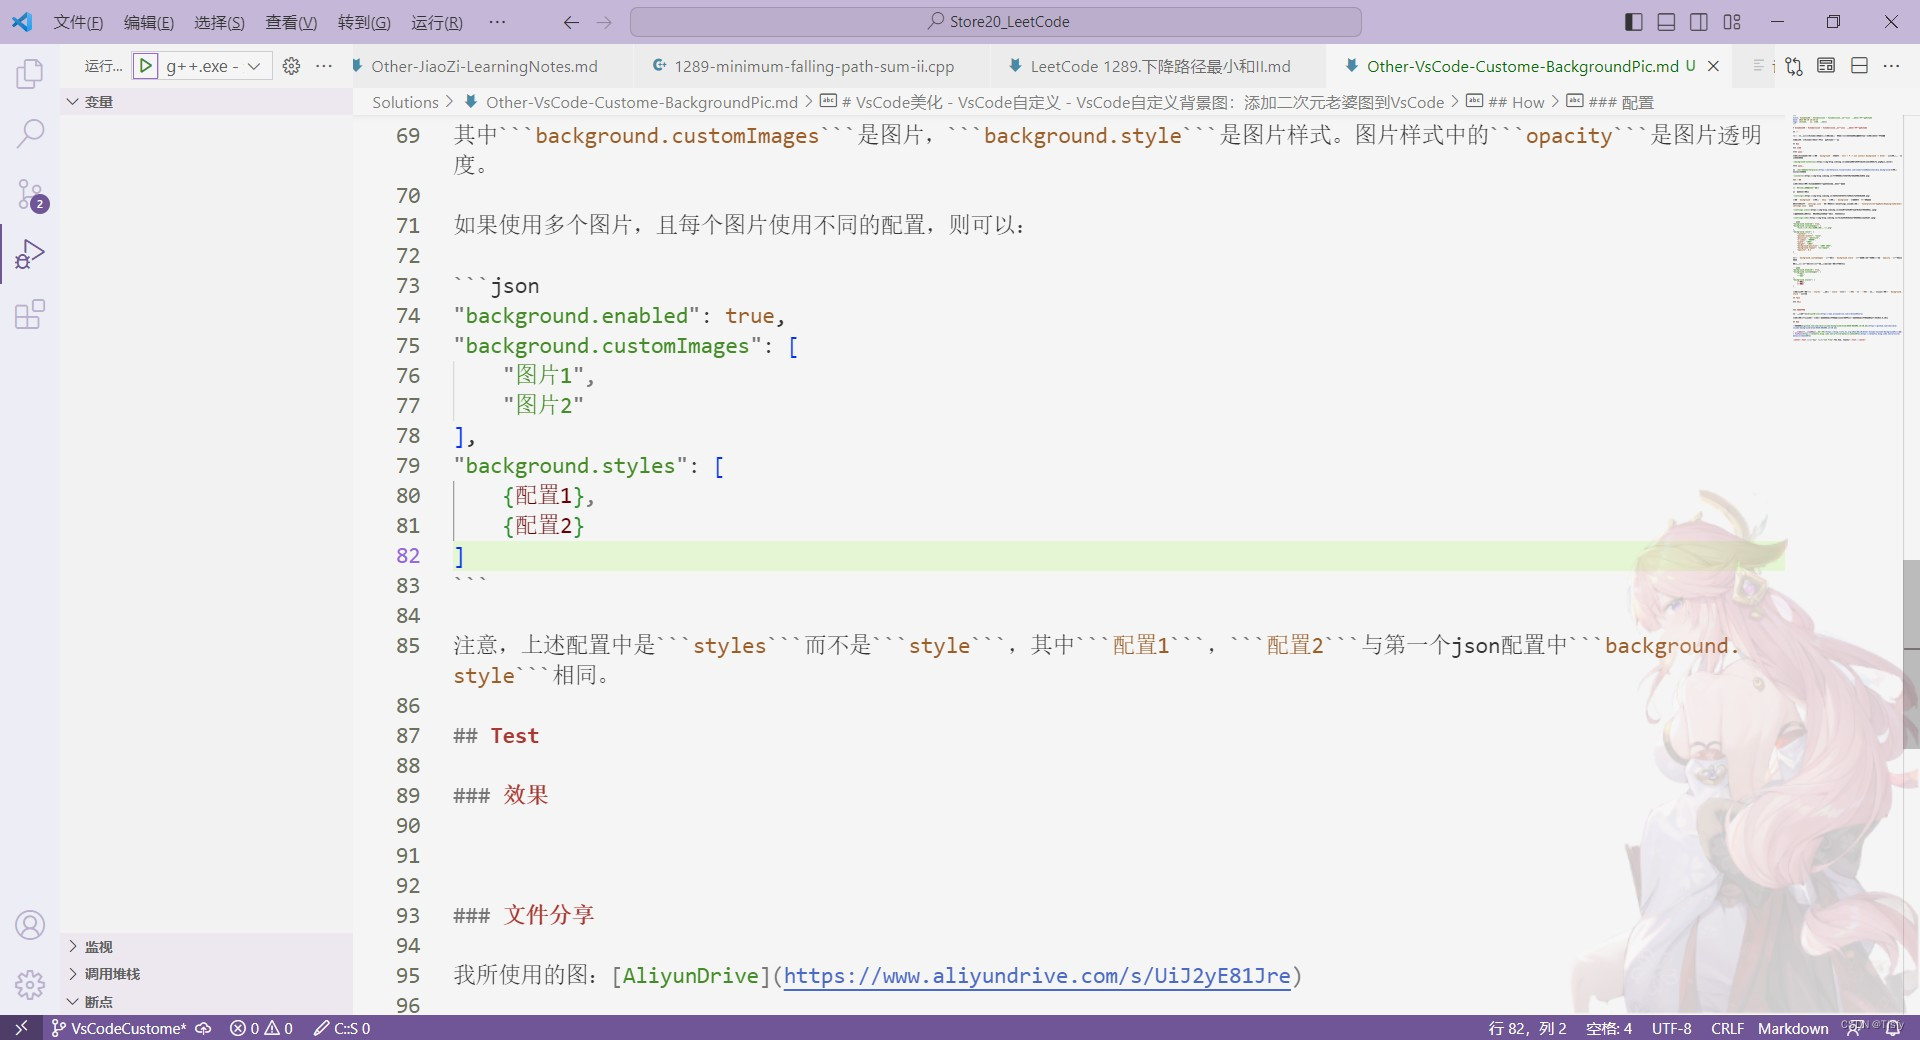Open the Extensions view in activity bar
The width and height of the screenshot is (1920, 1040).
coord(30,315)
